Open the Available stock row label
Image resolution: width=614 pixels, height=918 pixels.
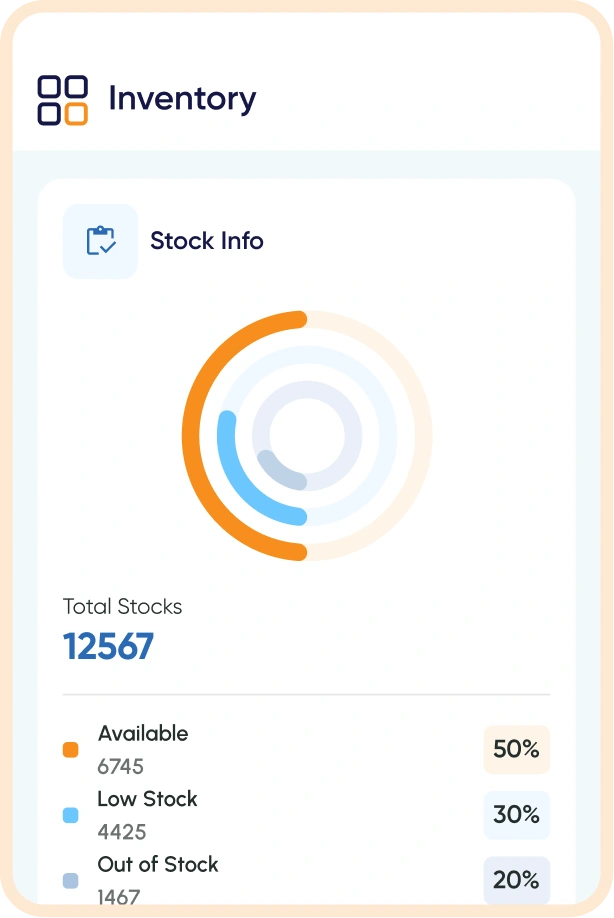[143, 734]
